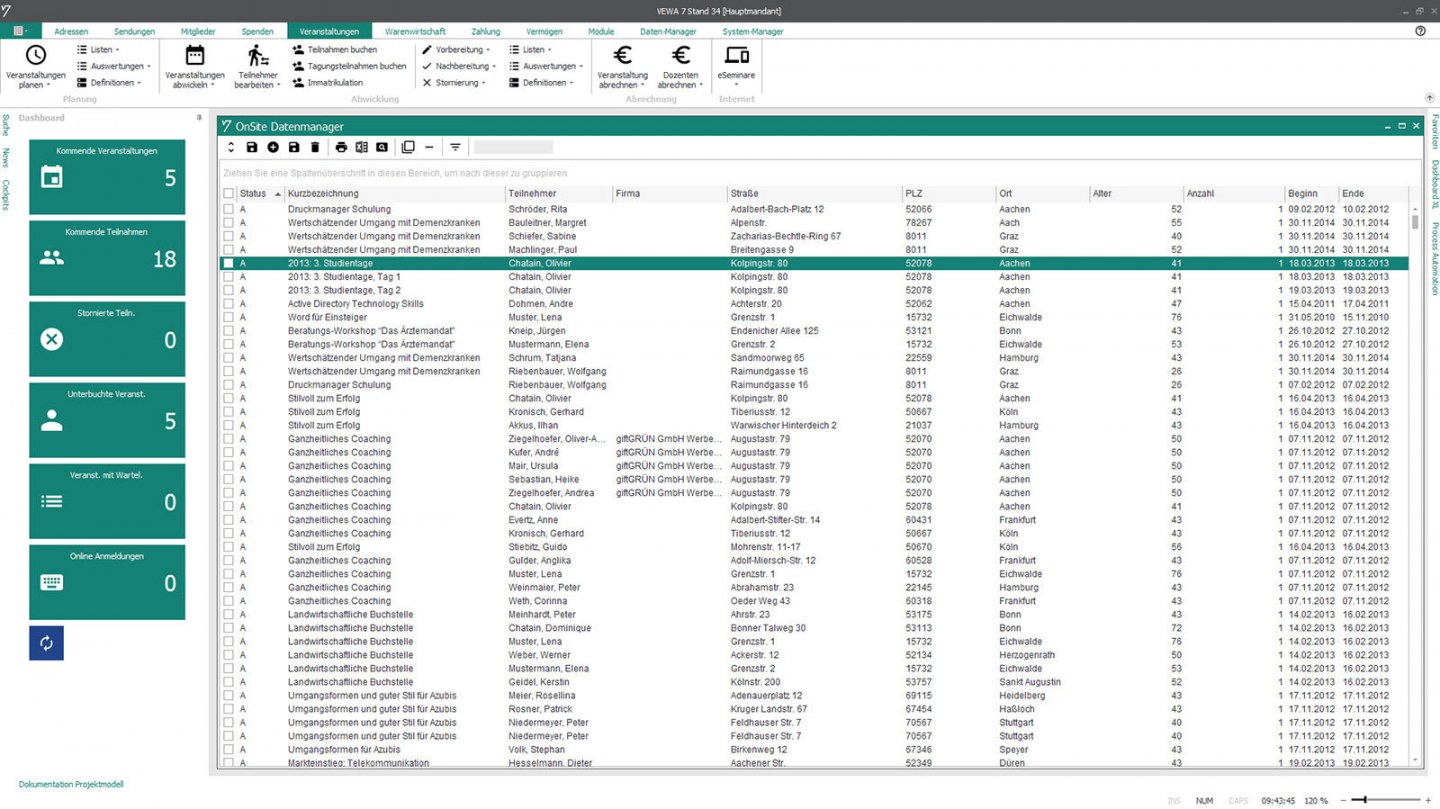This screenshot has width=1440, height=809.
Task: Click the copy/duplicate windows icon in toolbar
Action: click(x=408, y=147)
